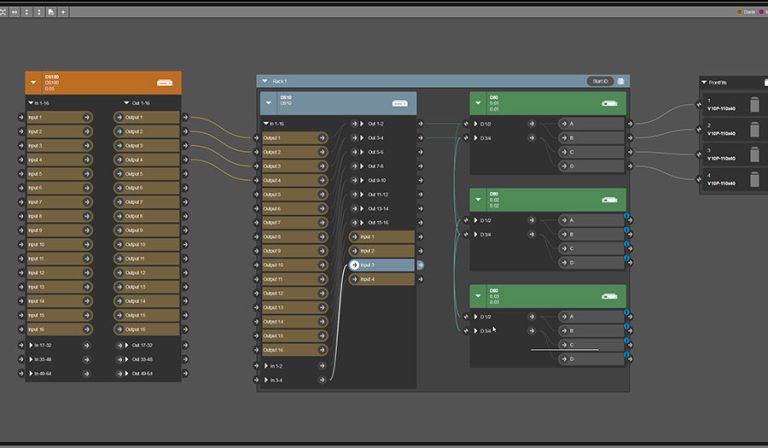Click blue info badge on third D80 channel D

626,354
